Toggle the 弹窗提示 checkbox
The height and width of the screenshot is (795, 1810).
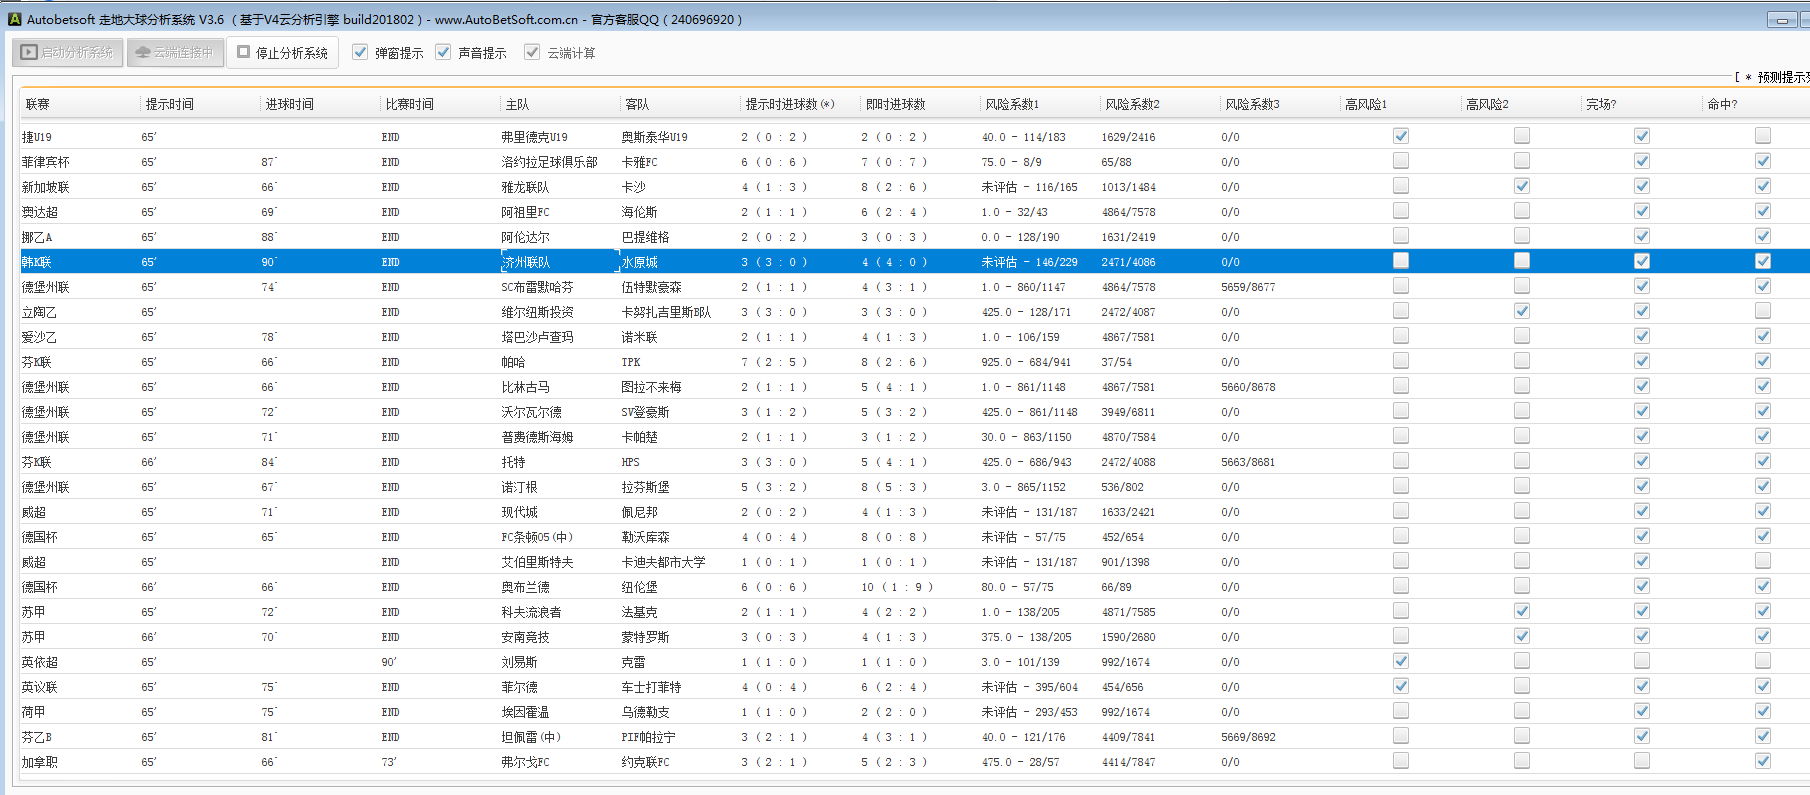click(361, 53)
